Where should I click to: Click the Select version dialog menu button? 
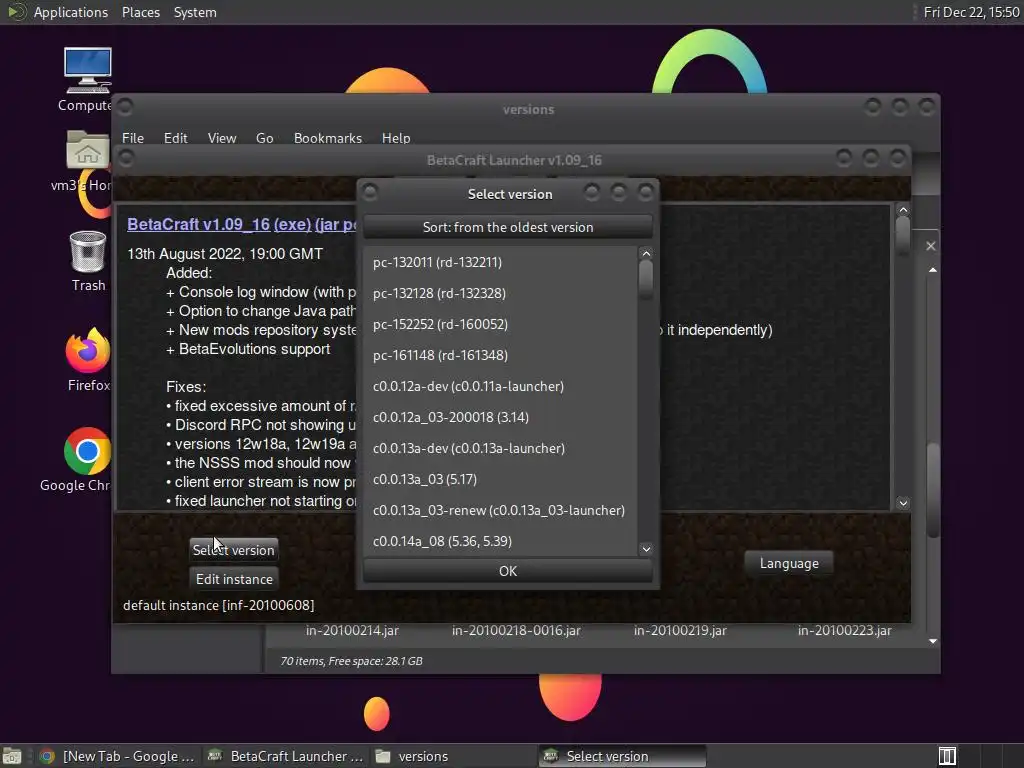tap(370, 193)
